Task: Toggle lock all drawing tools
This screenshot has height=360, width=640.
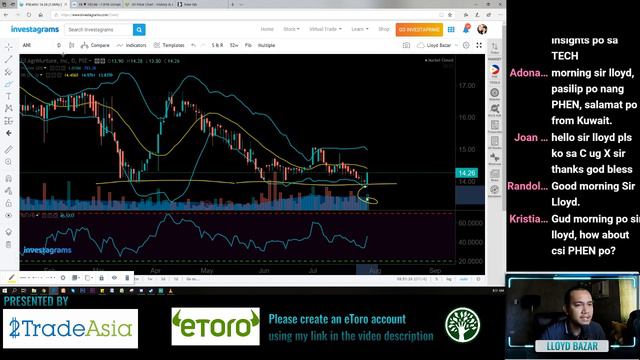Action: (9, 203)
